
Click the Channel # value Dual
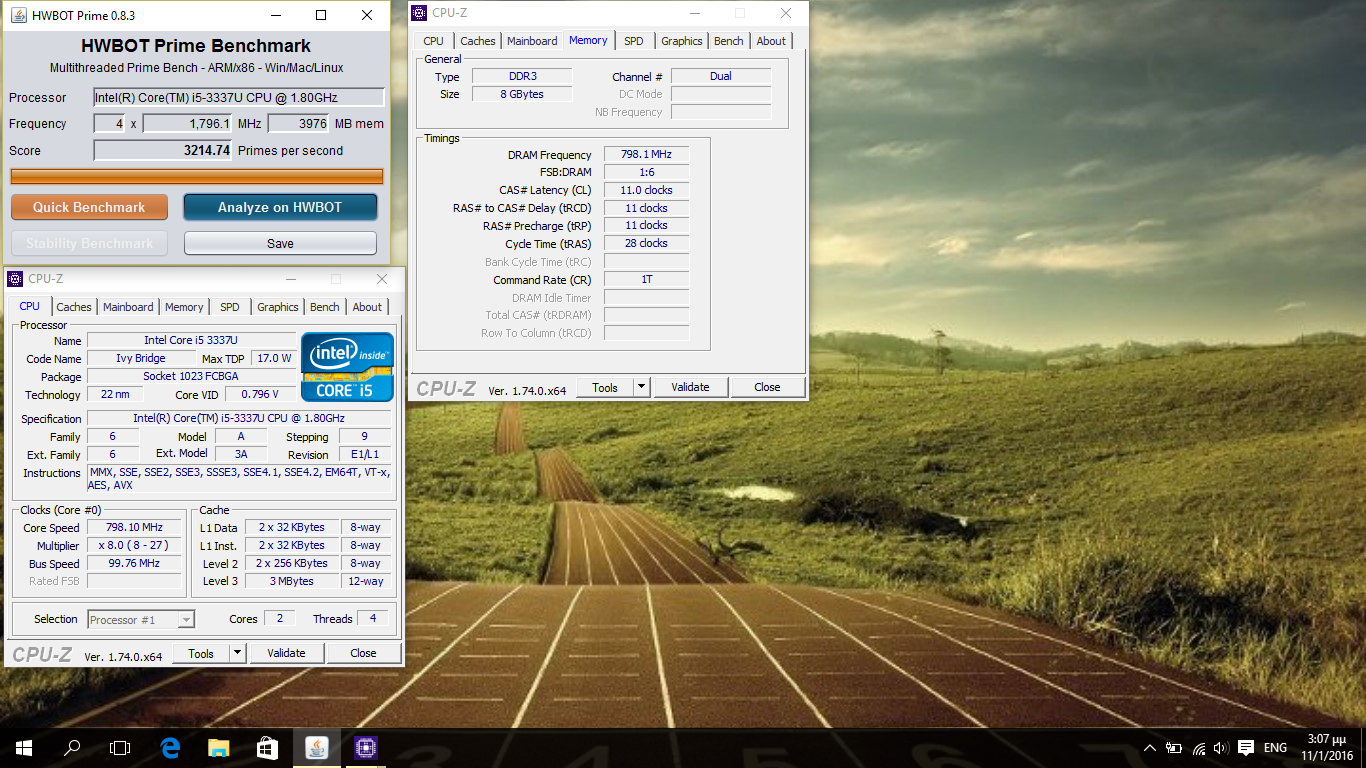pos(721,76)
